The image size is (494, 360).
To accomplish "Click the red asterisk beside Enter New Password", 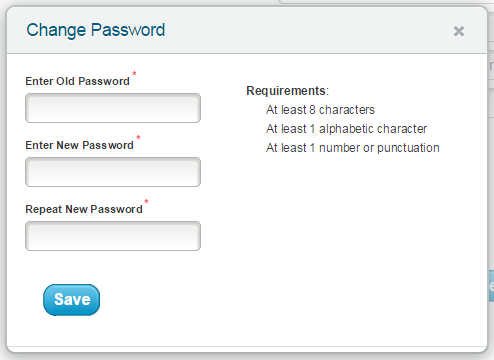I will point(138,137).
